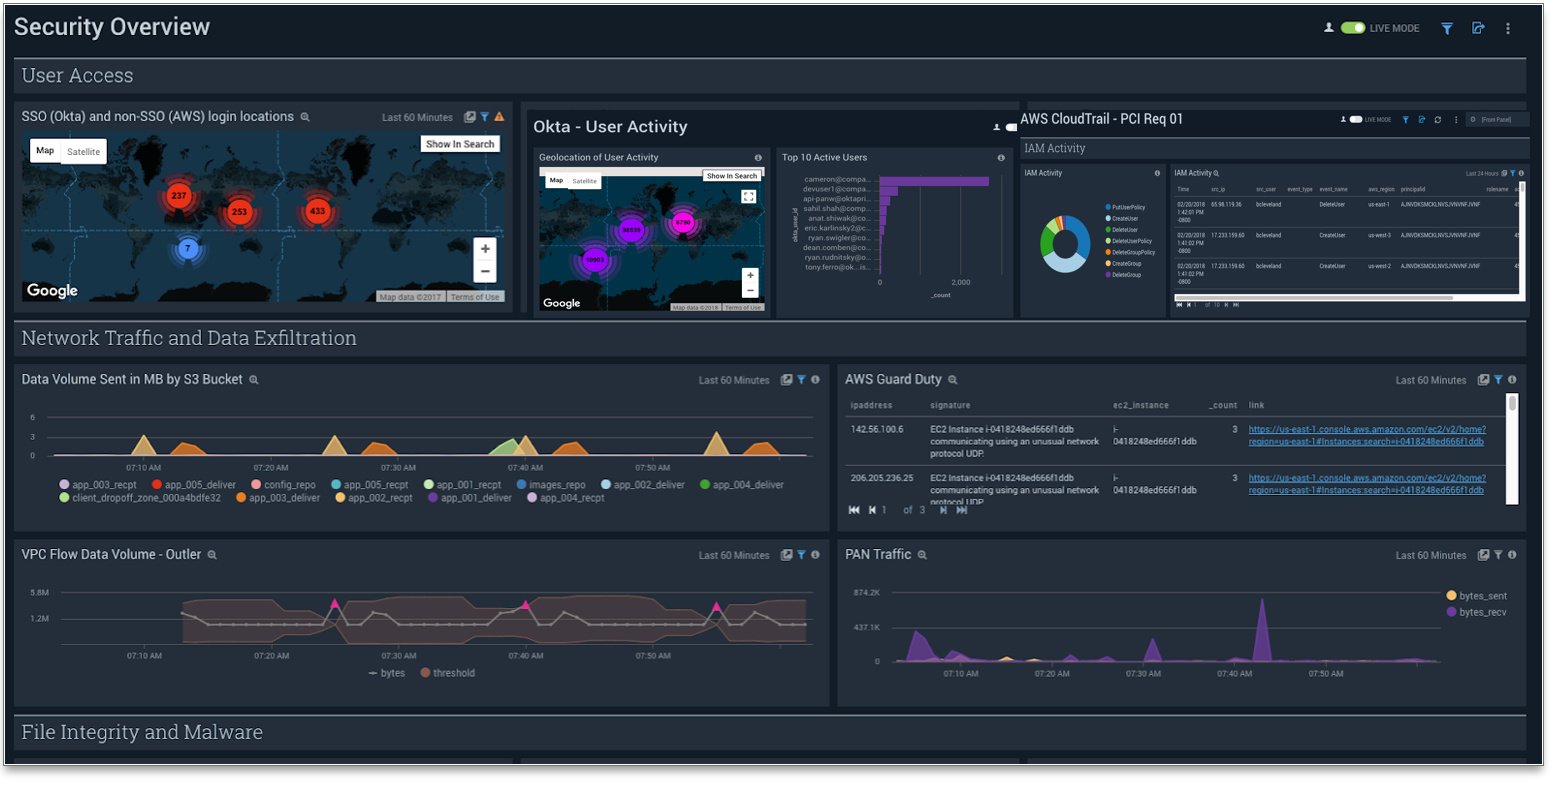The image size is (1559, 785).
Task: Select the 433 login cluster marker
Action: [318, 211]
